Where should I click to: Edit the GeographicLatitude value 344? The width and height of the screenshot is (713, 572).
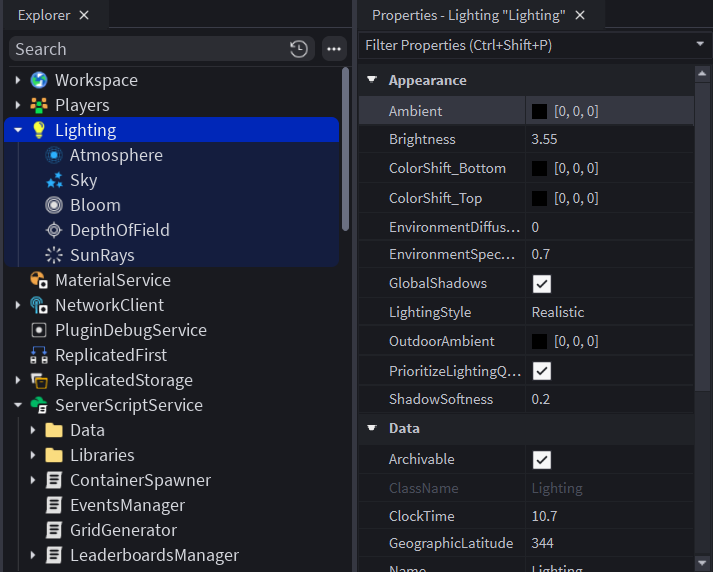pyautogui.click(x=609, y=543)
